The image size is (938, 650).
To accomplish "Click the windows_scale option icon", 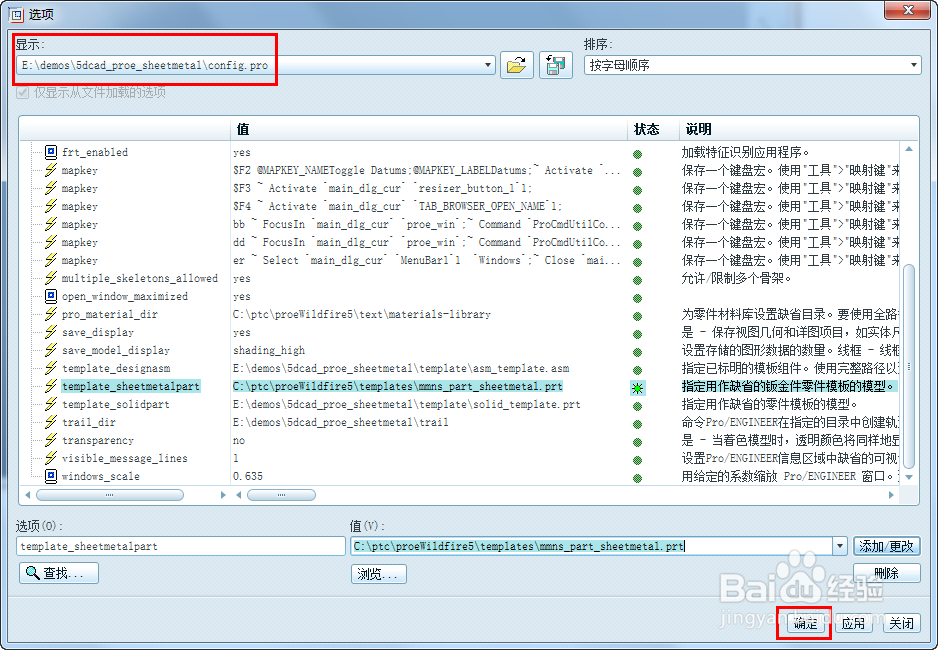I will 51,476.
